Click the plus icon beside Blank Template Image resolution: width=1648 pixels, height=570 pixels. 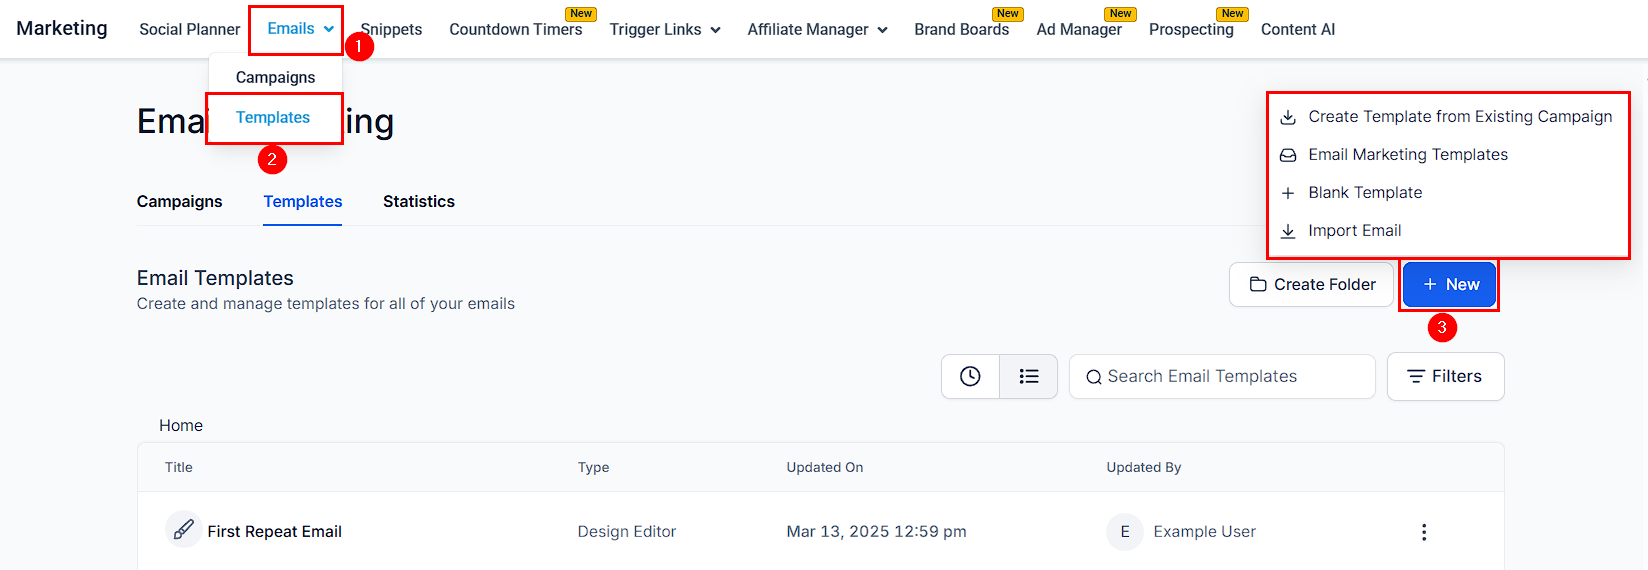(x=1289, y=193)
